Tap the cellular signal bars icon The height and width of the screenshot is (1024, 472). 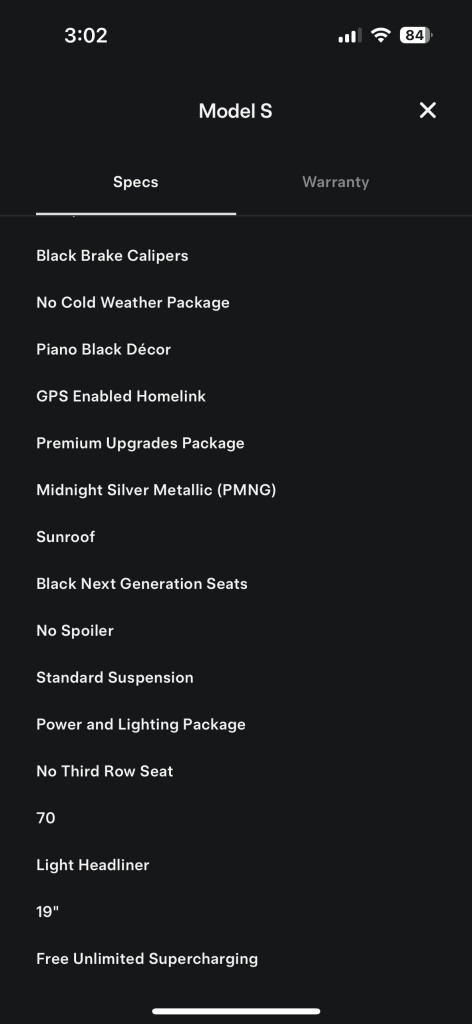349,35
